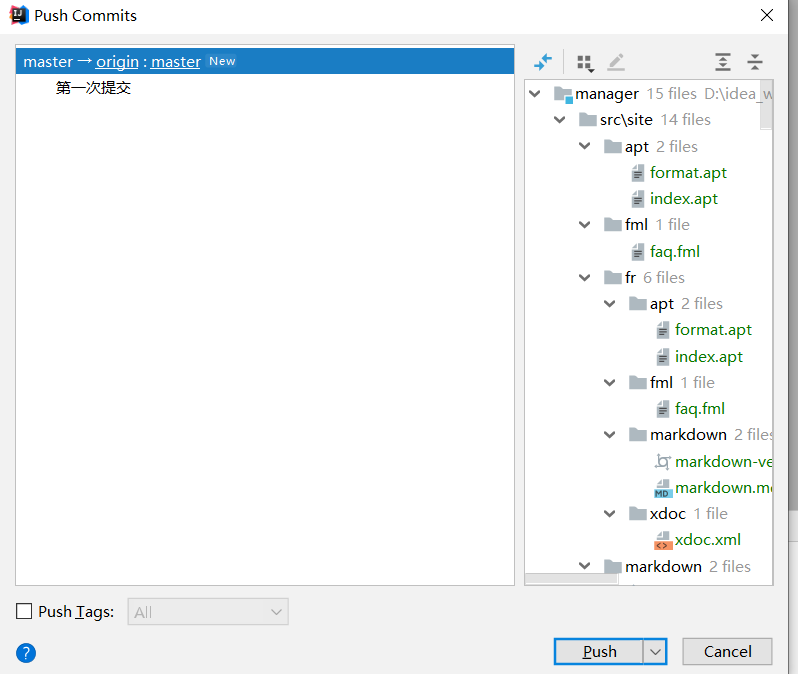Open the Push Tags All dropdown

point(208,612)
